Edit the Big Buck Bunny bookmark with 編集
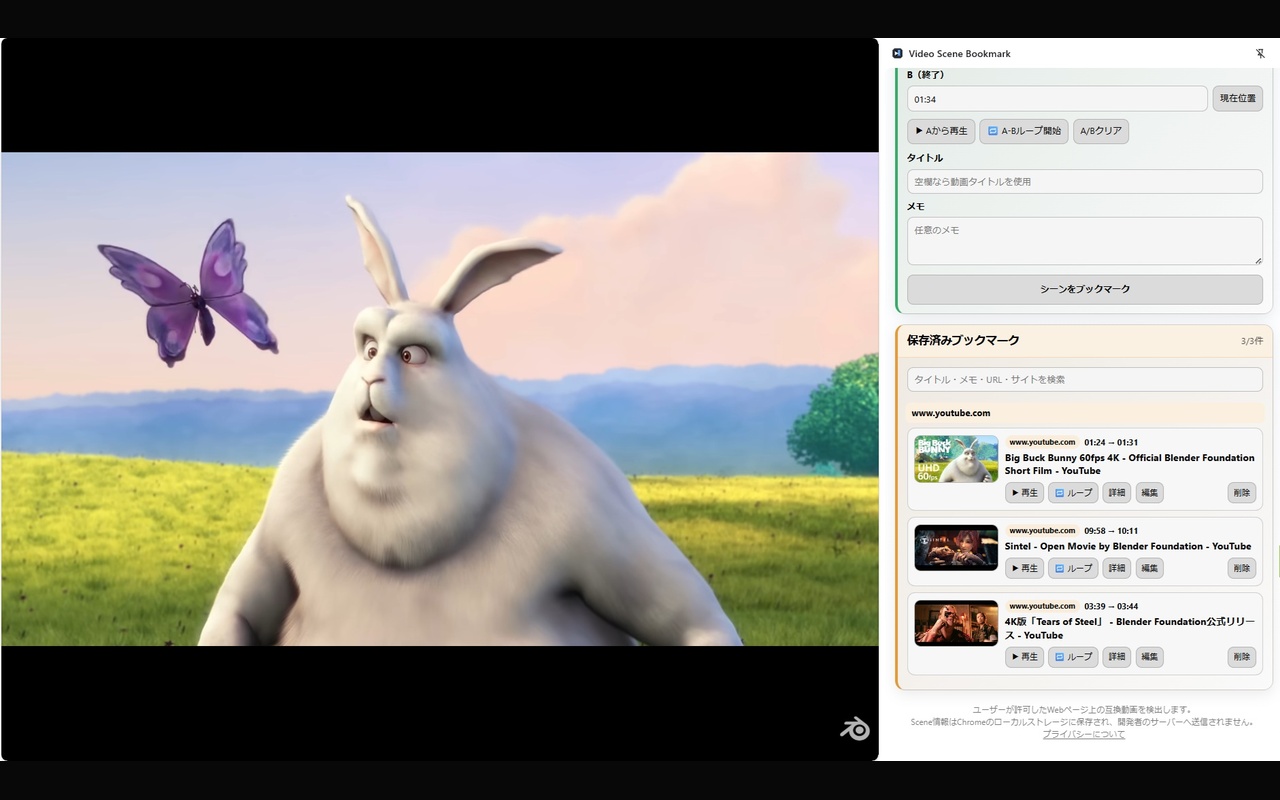This screenshot has height=800, width=1280. click(x=1149, y=493)
